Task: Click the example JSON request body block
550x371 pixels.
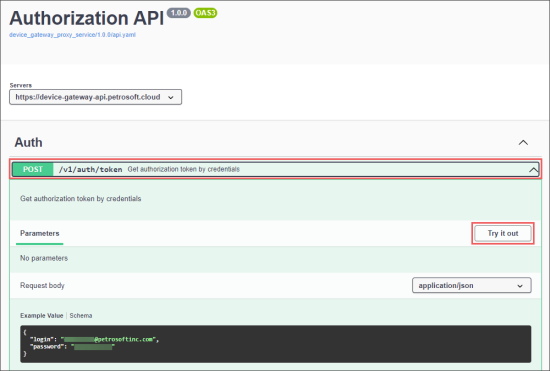Action: (276, 344)
